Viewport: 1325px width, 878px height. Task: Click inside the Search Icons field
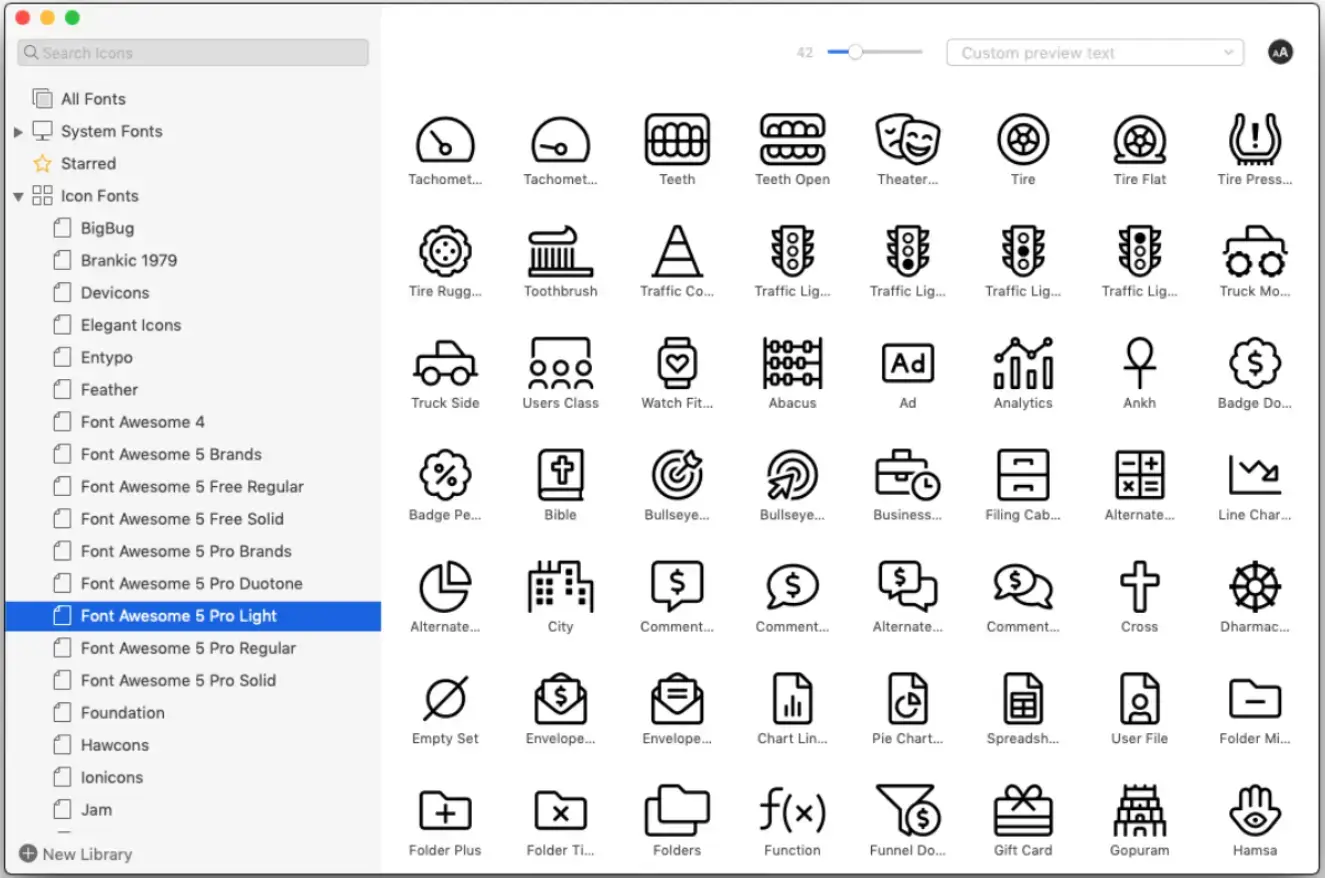pyautogui.click(x=192, y=52)
